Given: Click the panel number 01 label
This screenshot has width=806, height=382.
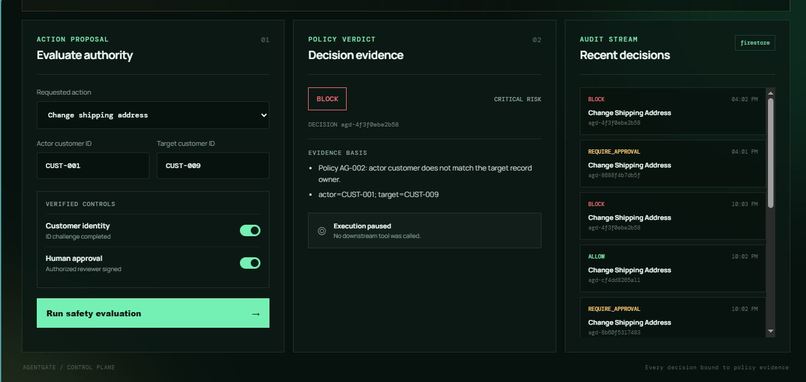Looking at the screenshot, I should pos(265,40).
